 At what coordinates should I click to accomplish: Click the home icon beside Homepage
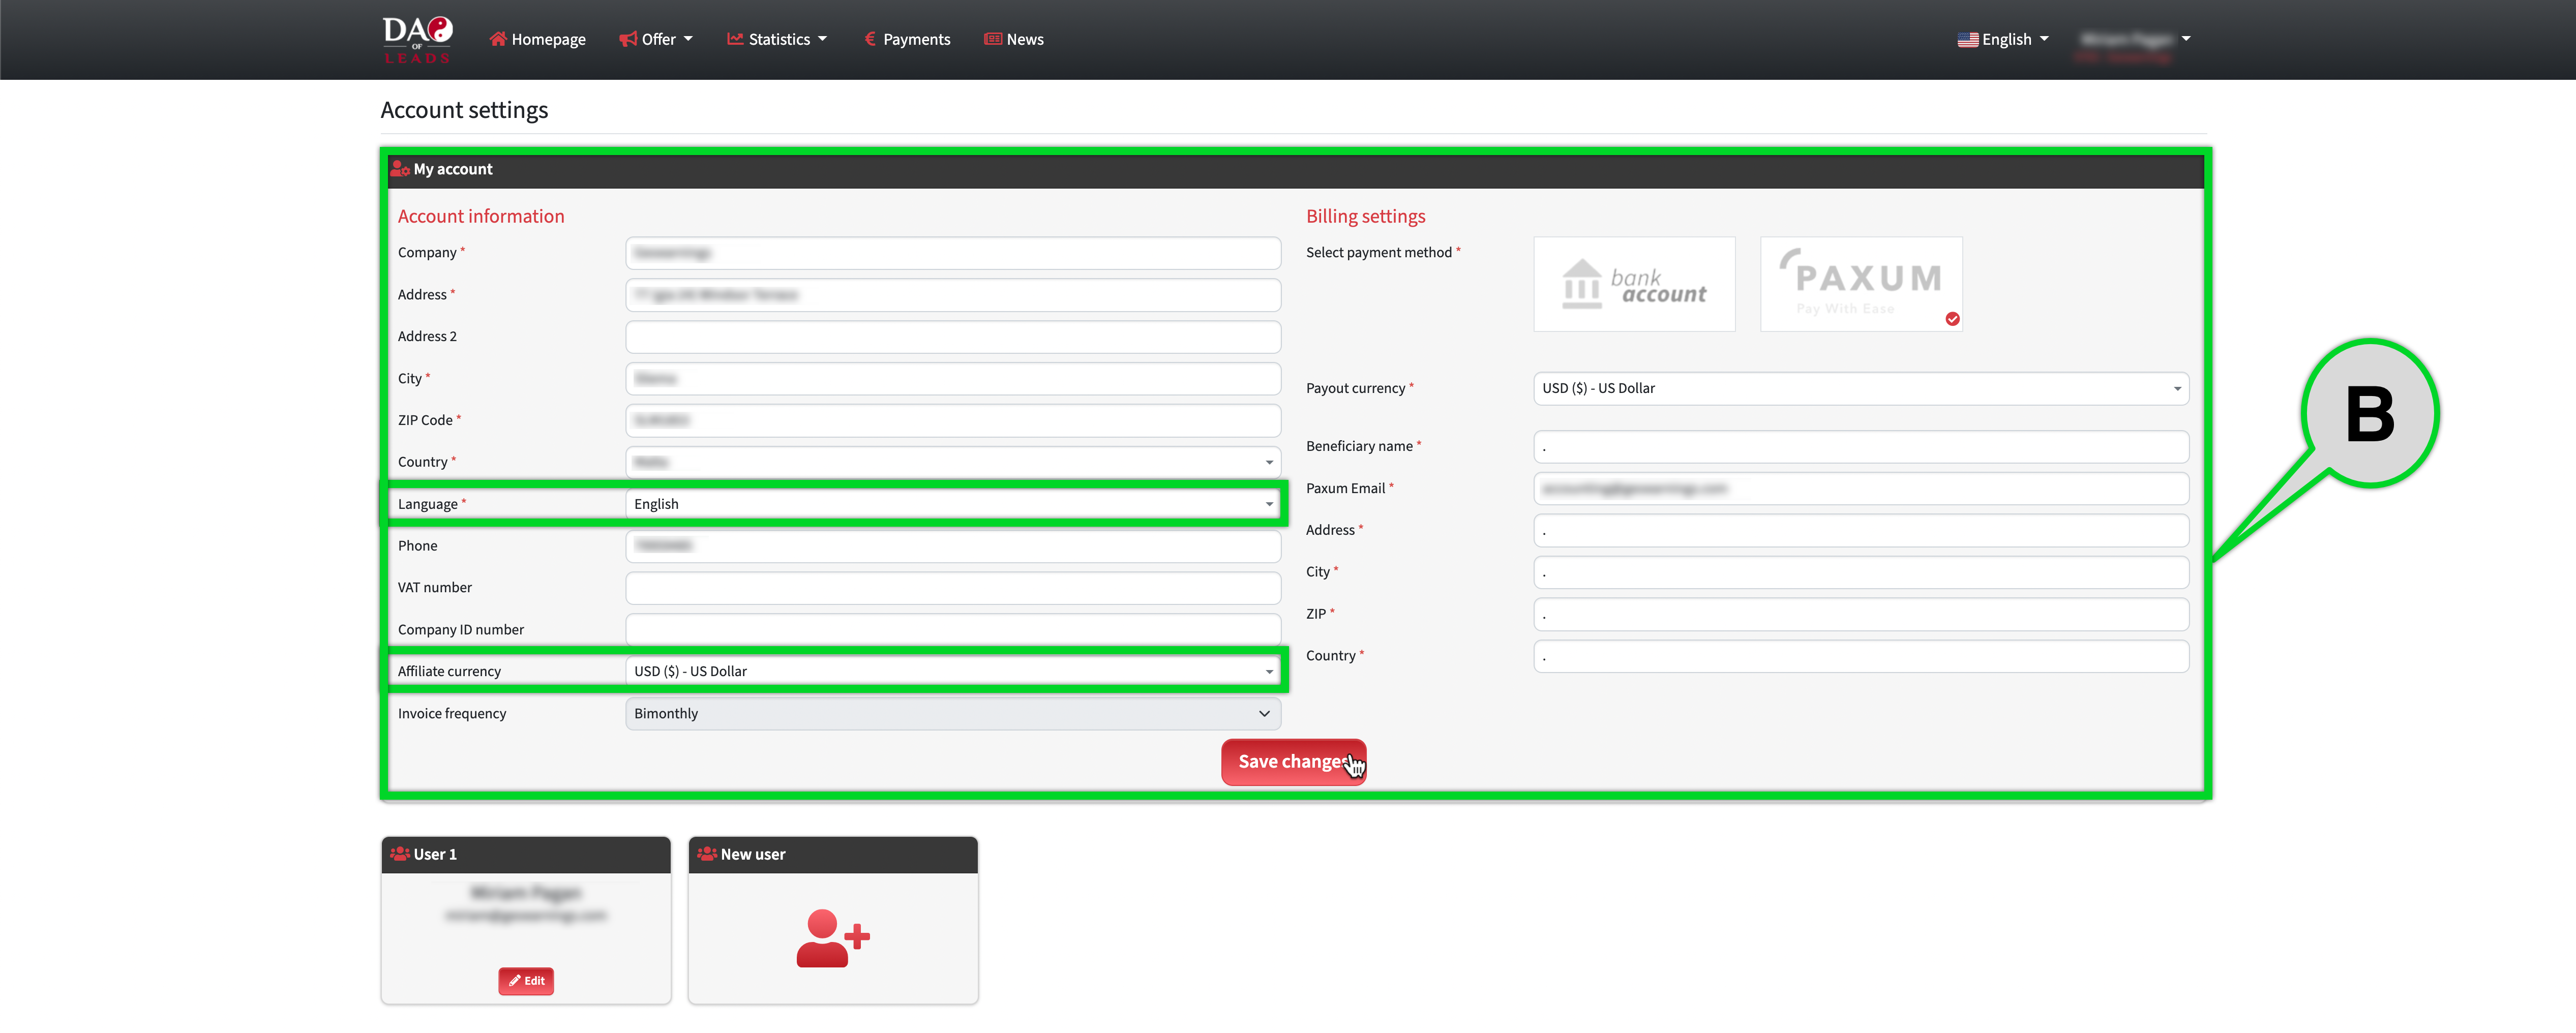497,39
